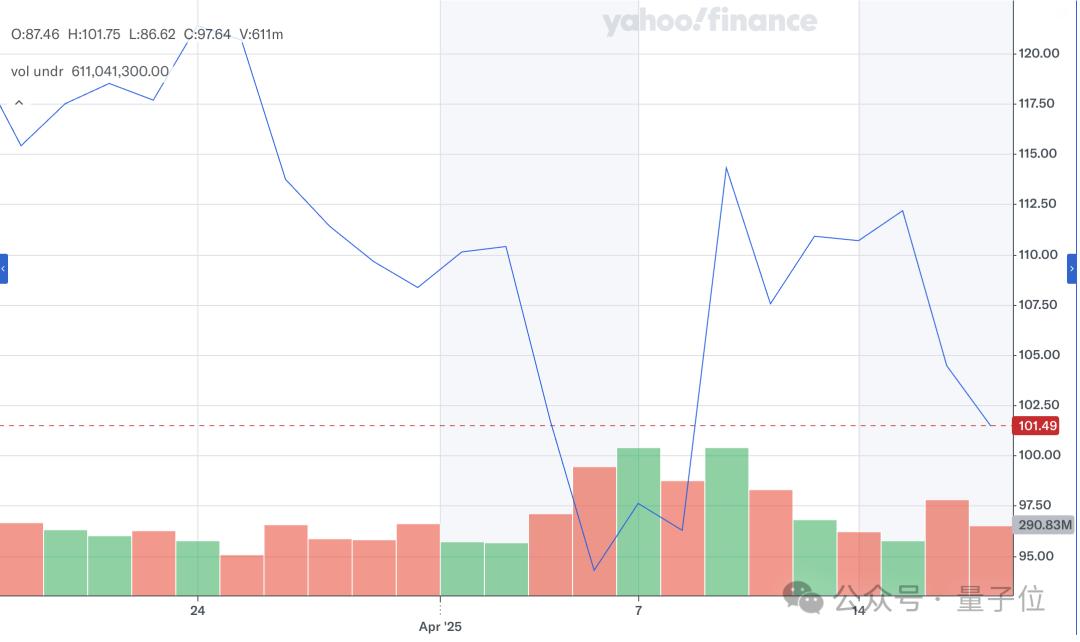Click the C:97.64 close price readout

click(207, 34)
